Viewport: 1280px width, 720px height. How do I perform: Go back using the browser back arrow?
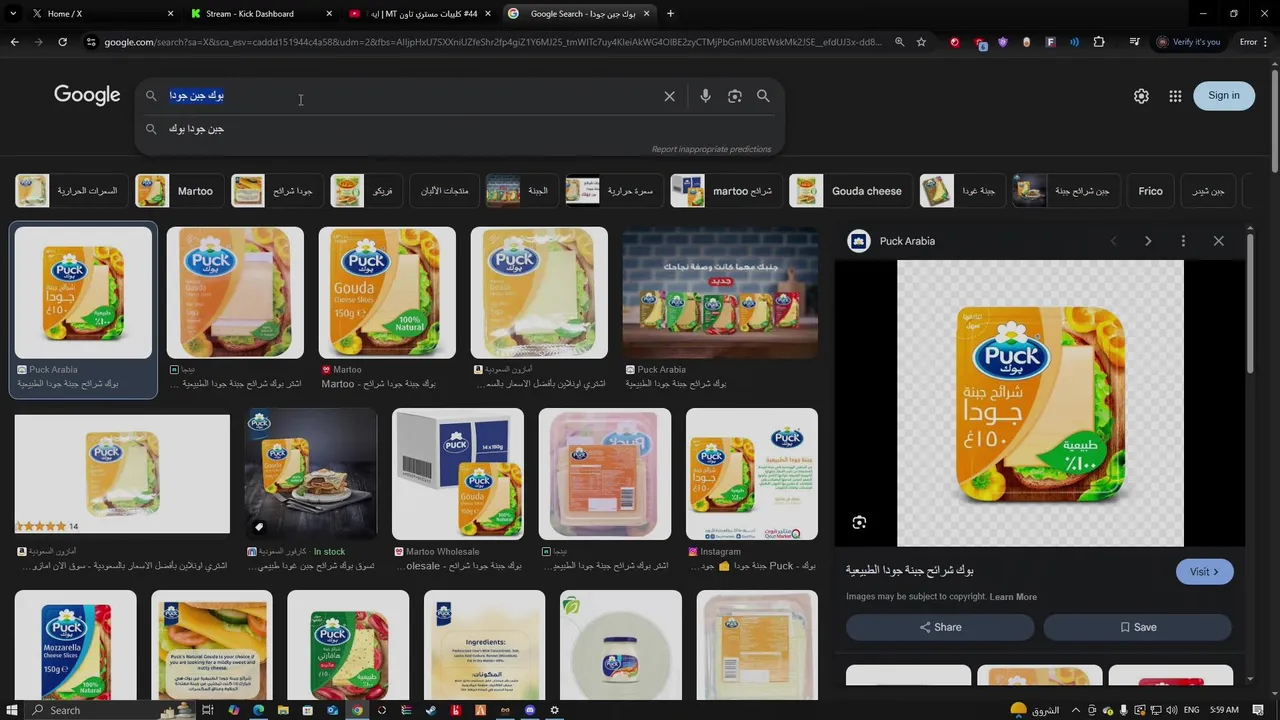14,42
